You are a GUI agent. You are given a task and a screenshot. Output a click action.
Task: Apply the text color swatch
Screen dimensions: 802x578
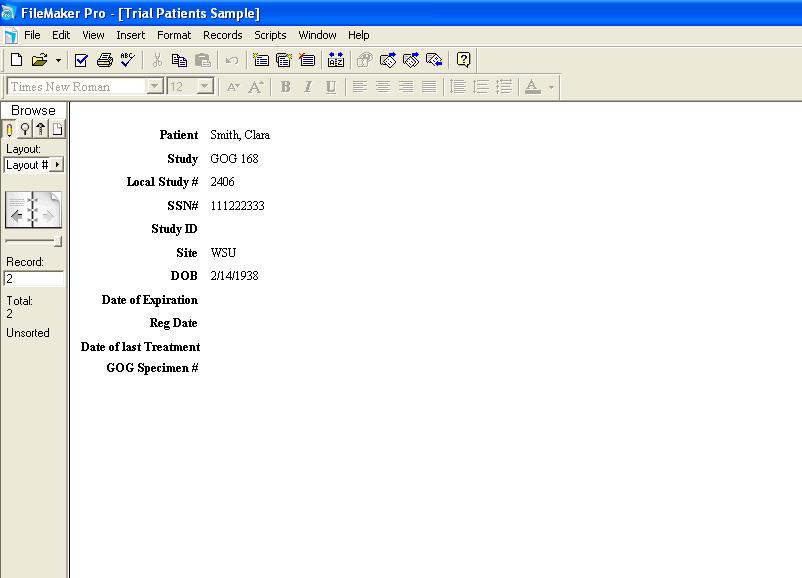tap(532, 87)
